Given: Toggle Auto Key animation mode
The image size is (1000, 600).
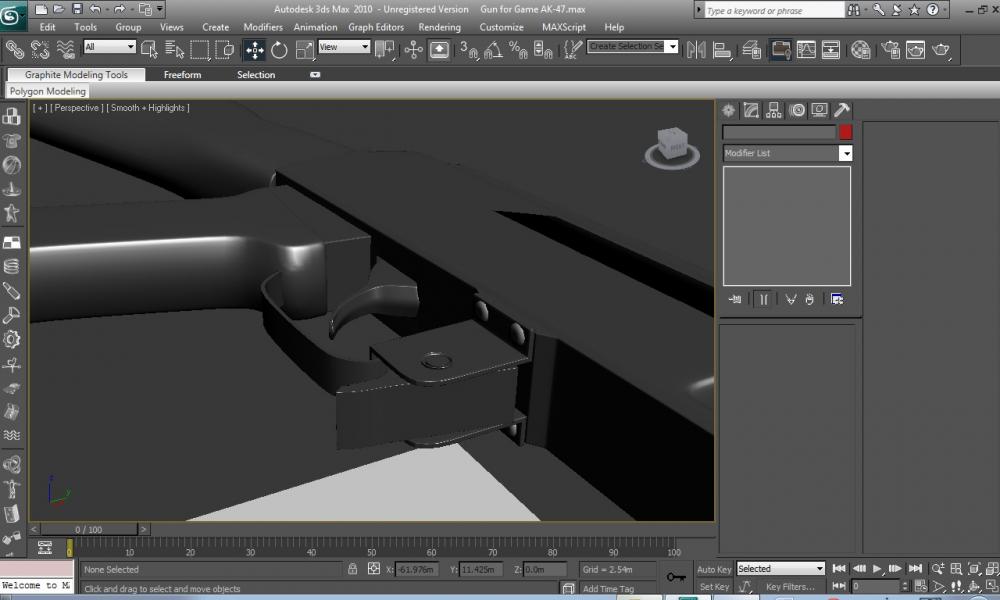Looking at the screenshot, I should [714, 569].
